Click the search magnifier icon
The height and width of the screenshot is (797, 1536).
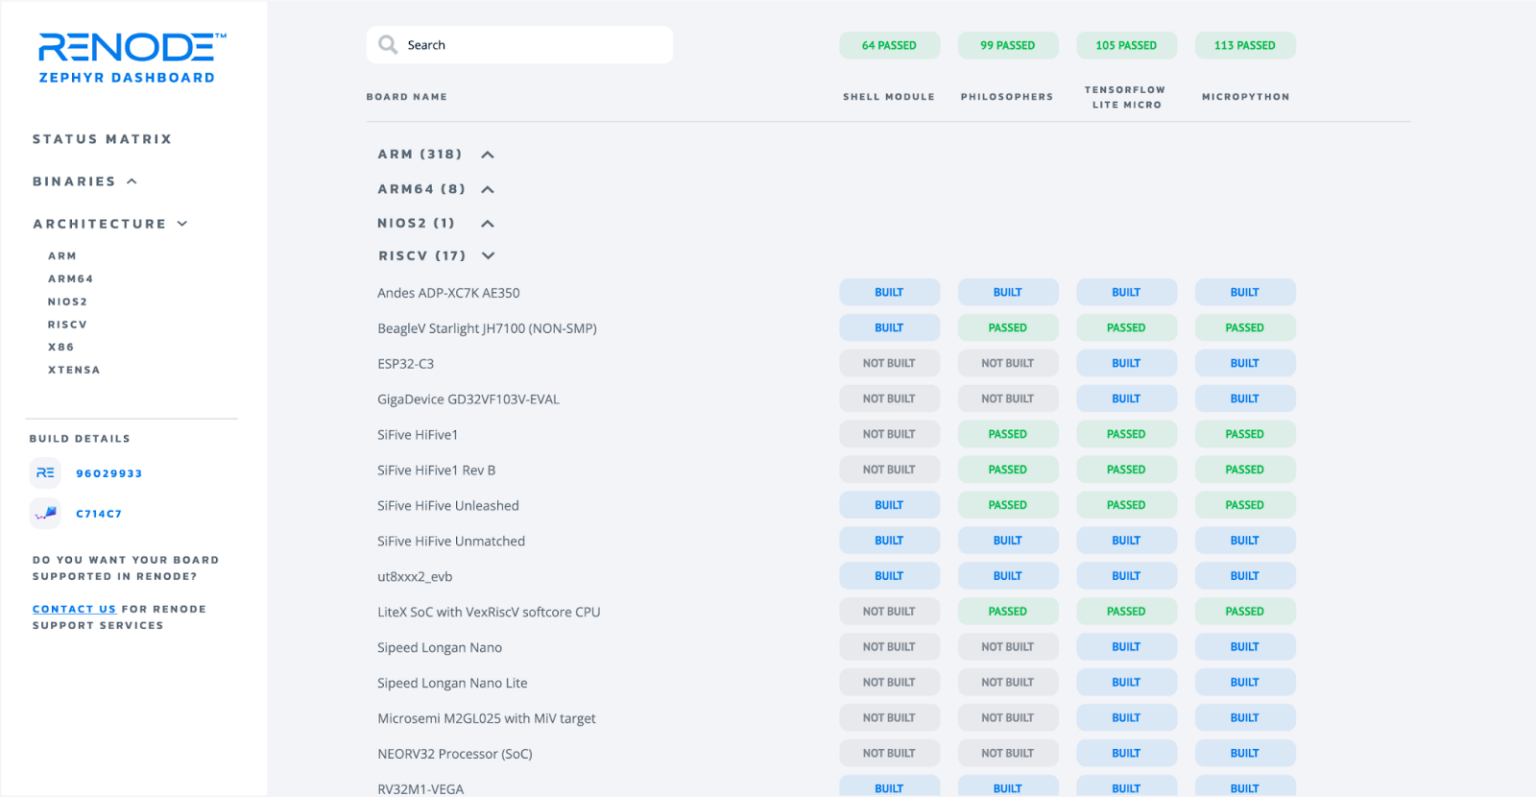point(387,44)
